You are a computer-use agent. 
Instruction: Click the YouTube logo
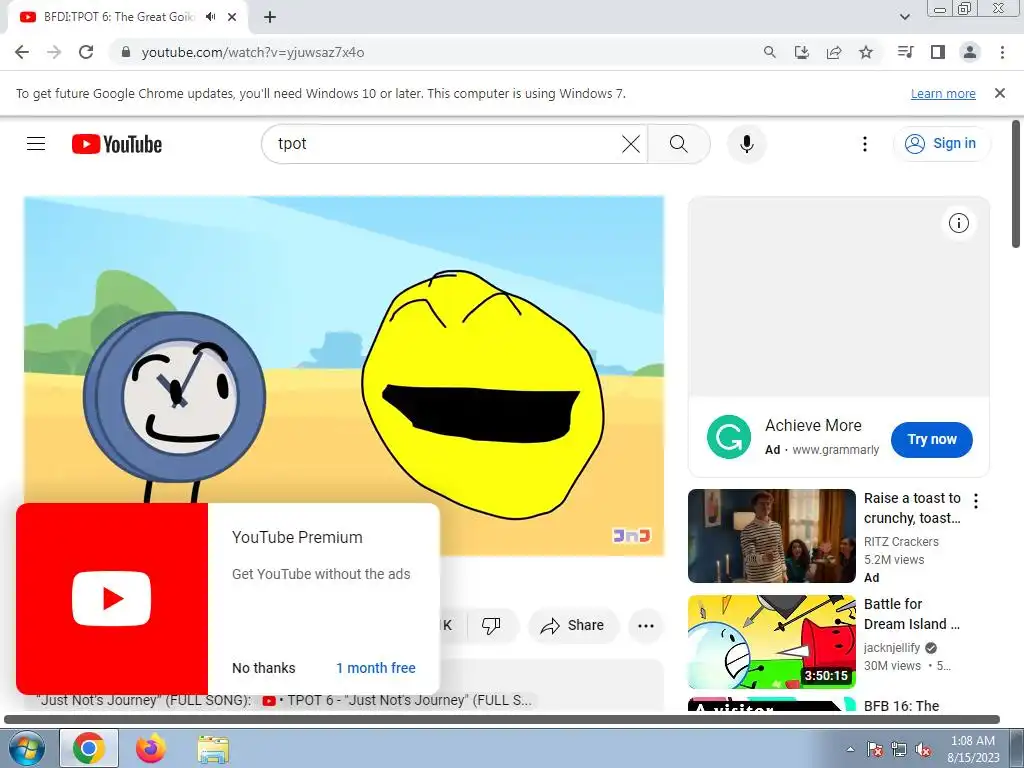(x=117, y=144)
